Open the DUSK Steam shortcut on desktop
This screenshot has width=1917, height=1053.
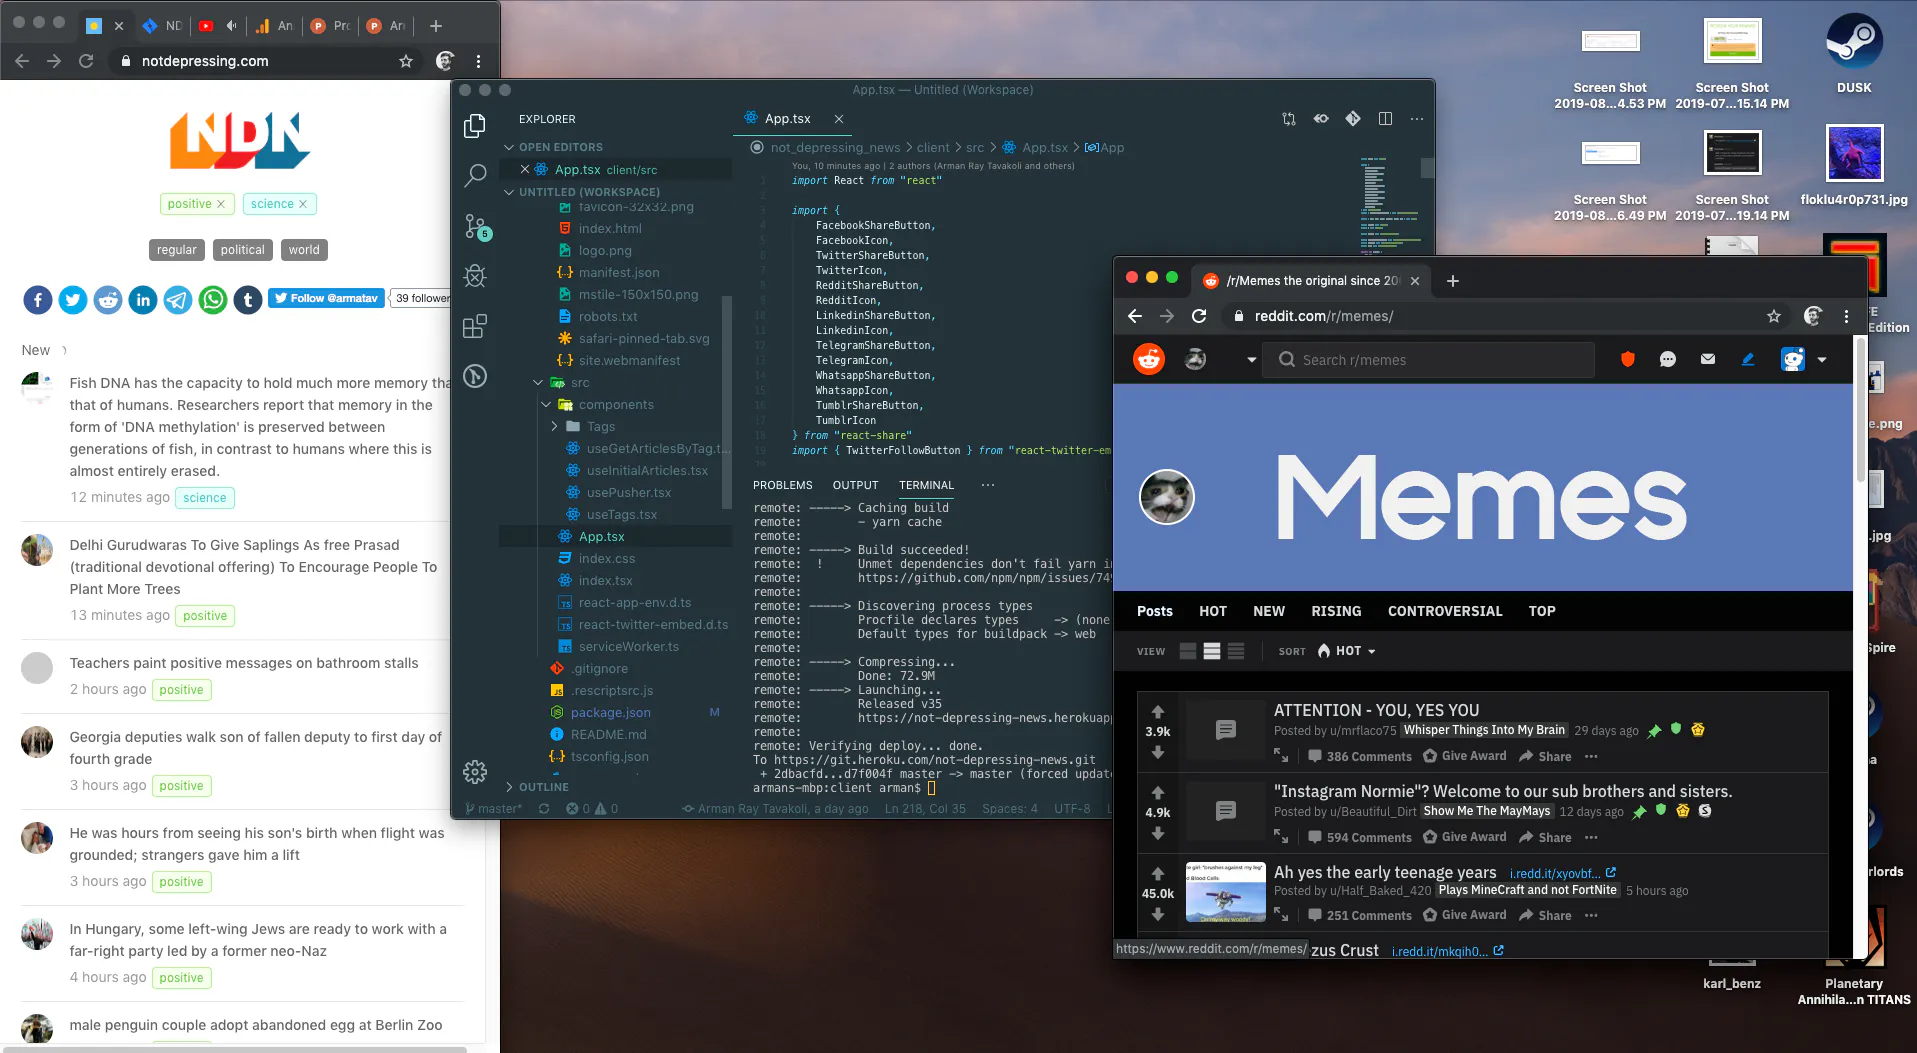click(x=1854, y=54)
